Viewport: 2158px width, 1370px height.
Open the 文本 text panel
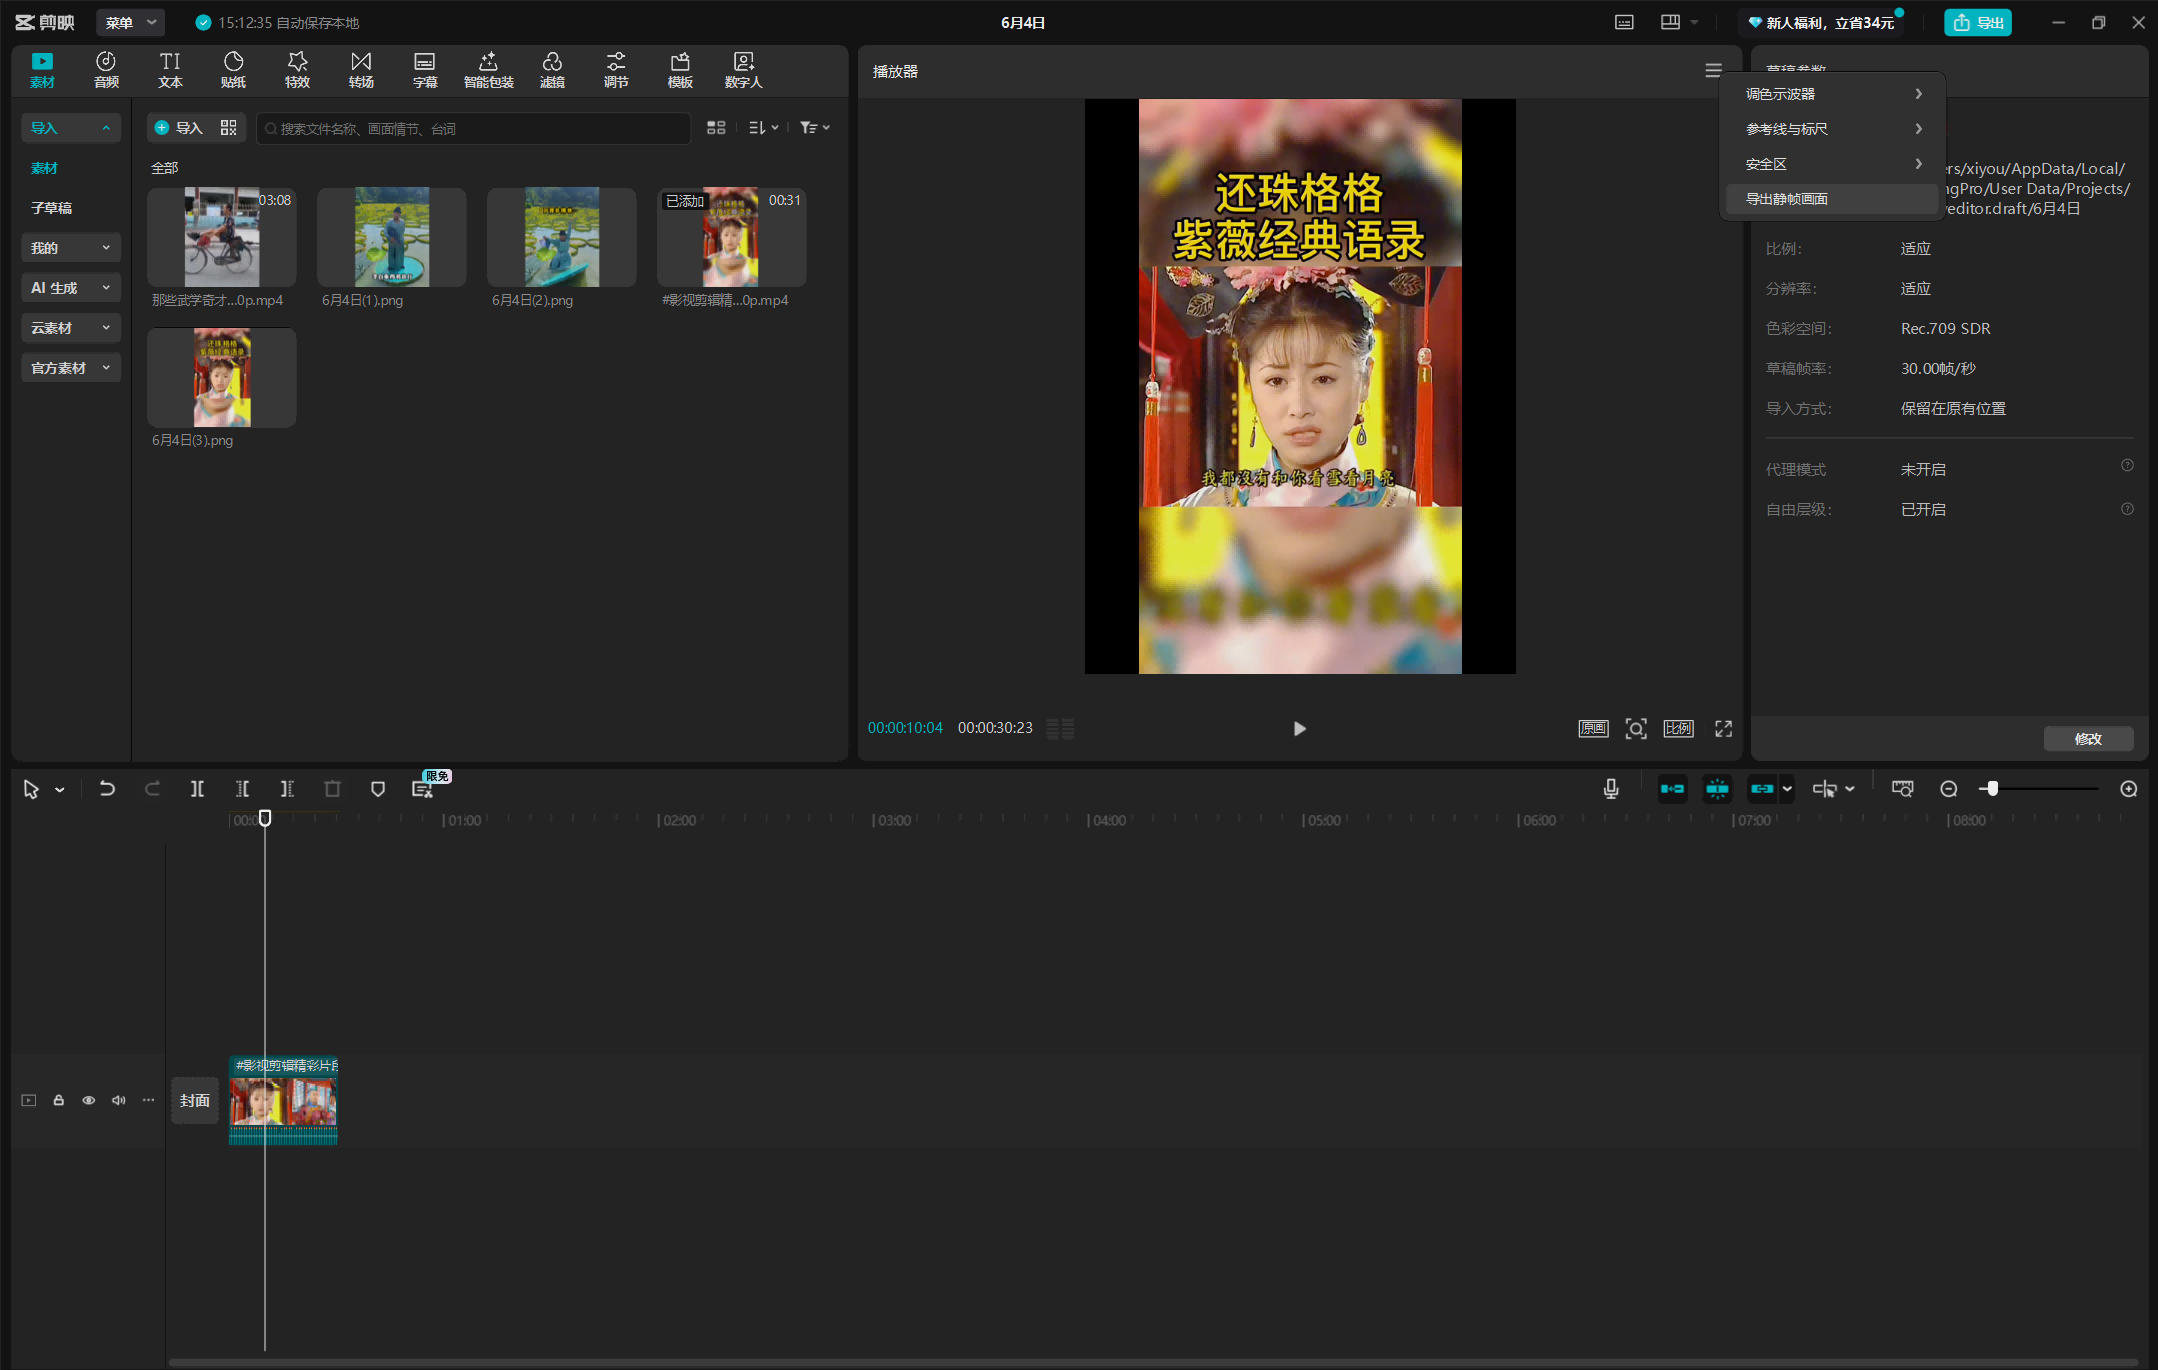(170, 70)
